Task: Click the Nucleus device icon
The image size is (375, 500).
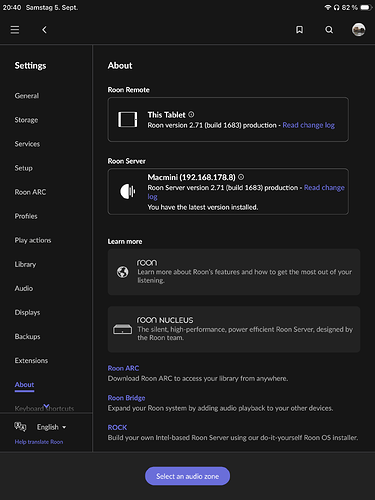Action: click(122, 329)
